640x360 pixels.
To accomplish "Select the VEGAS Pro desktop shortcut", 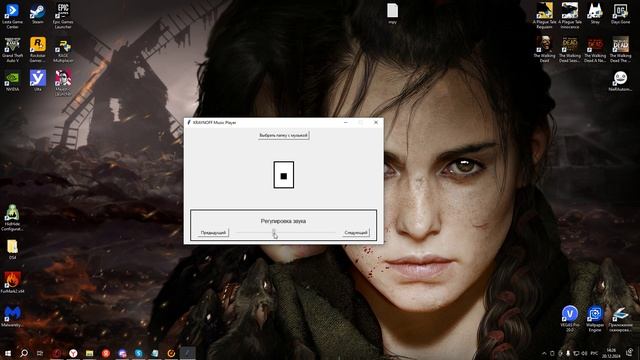I will click(570, 318).
